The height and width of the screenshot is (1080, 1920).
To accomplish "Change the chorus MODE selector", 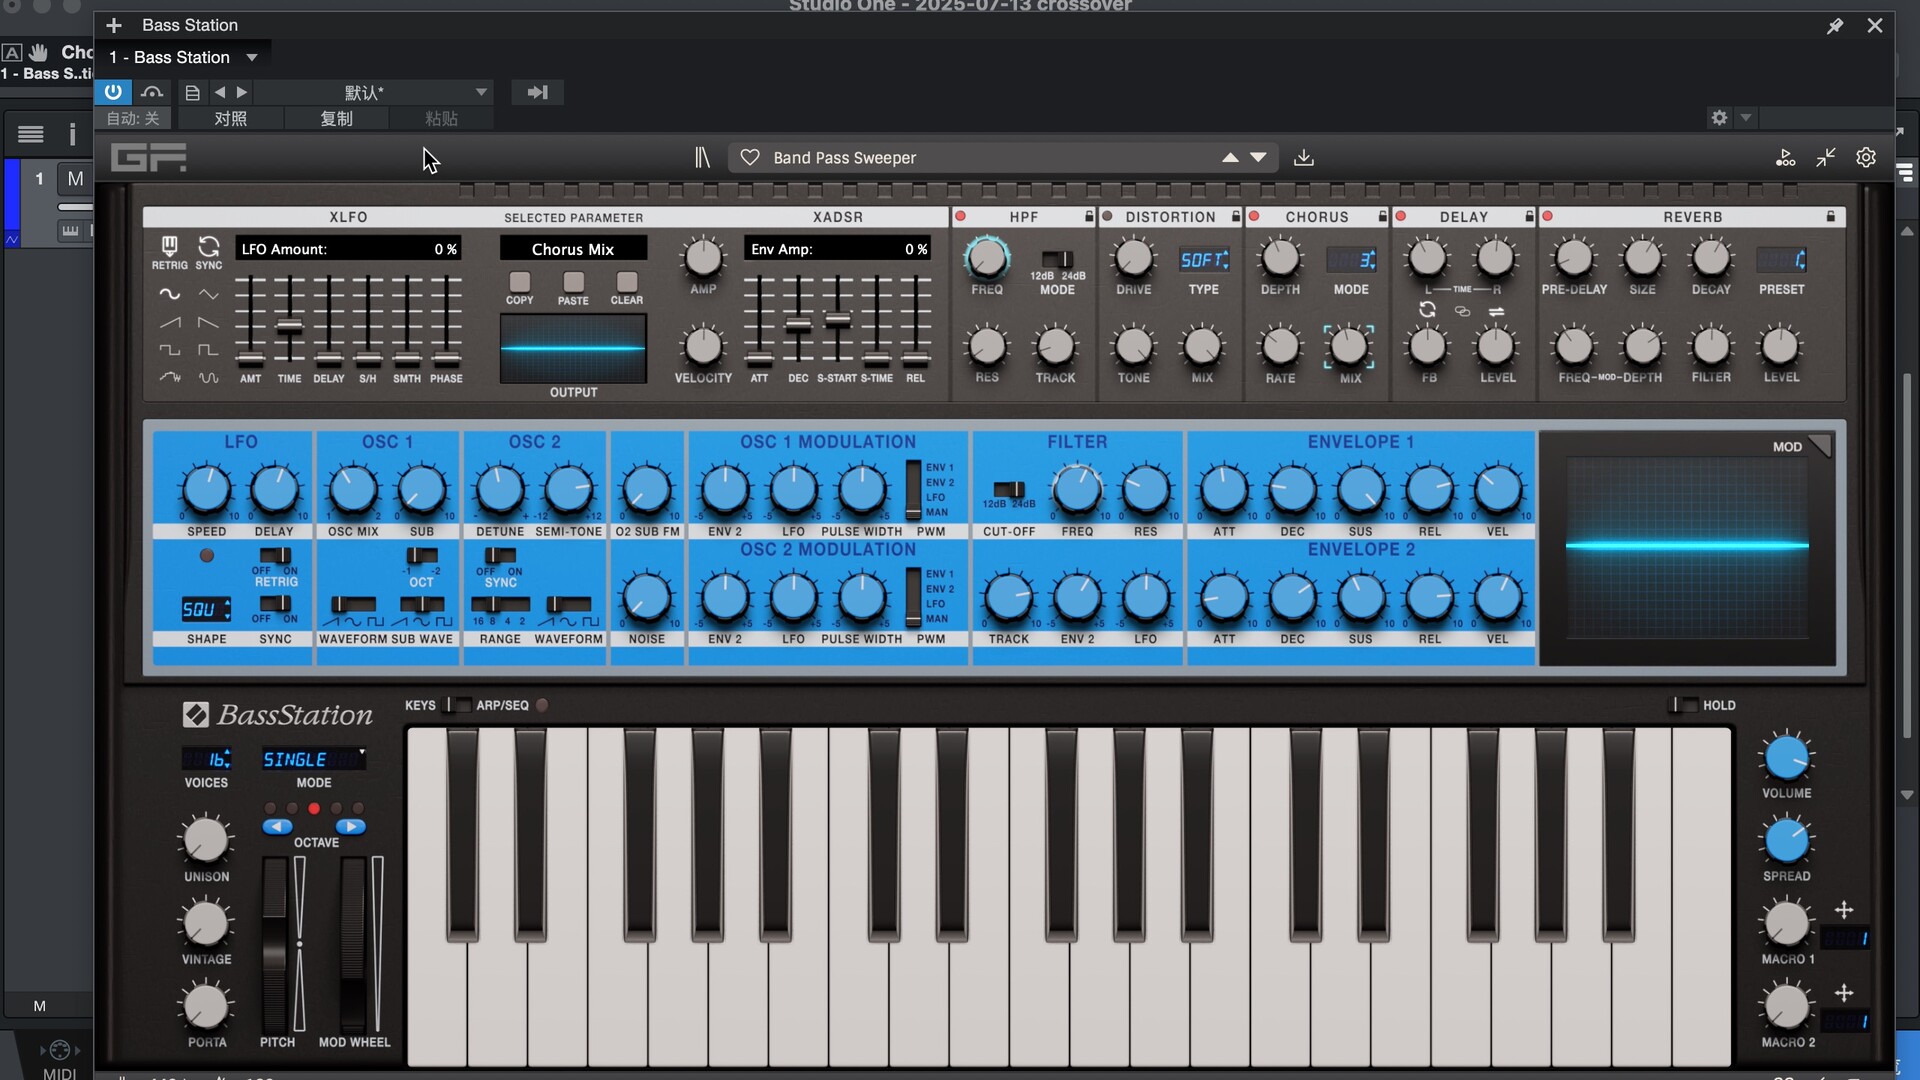I will 1351,260.
